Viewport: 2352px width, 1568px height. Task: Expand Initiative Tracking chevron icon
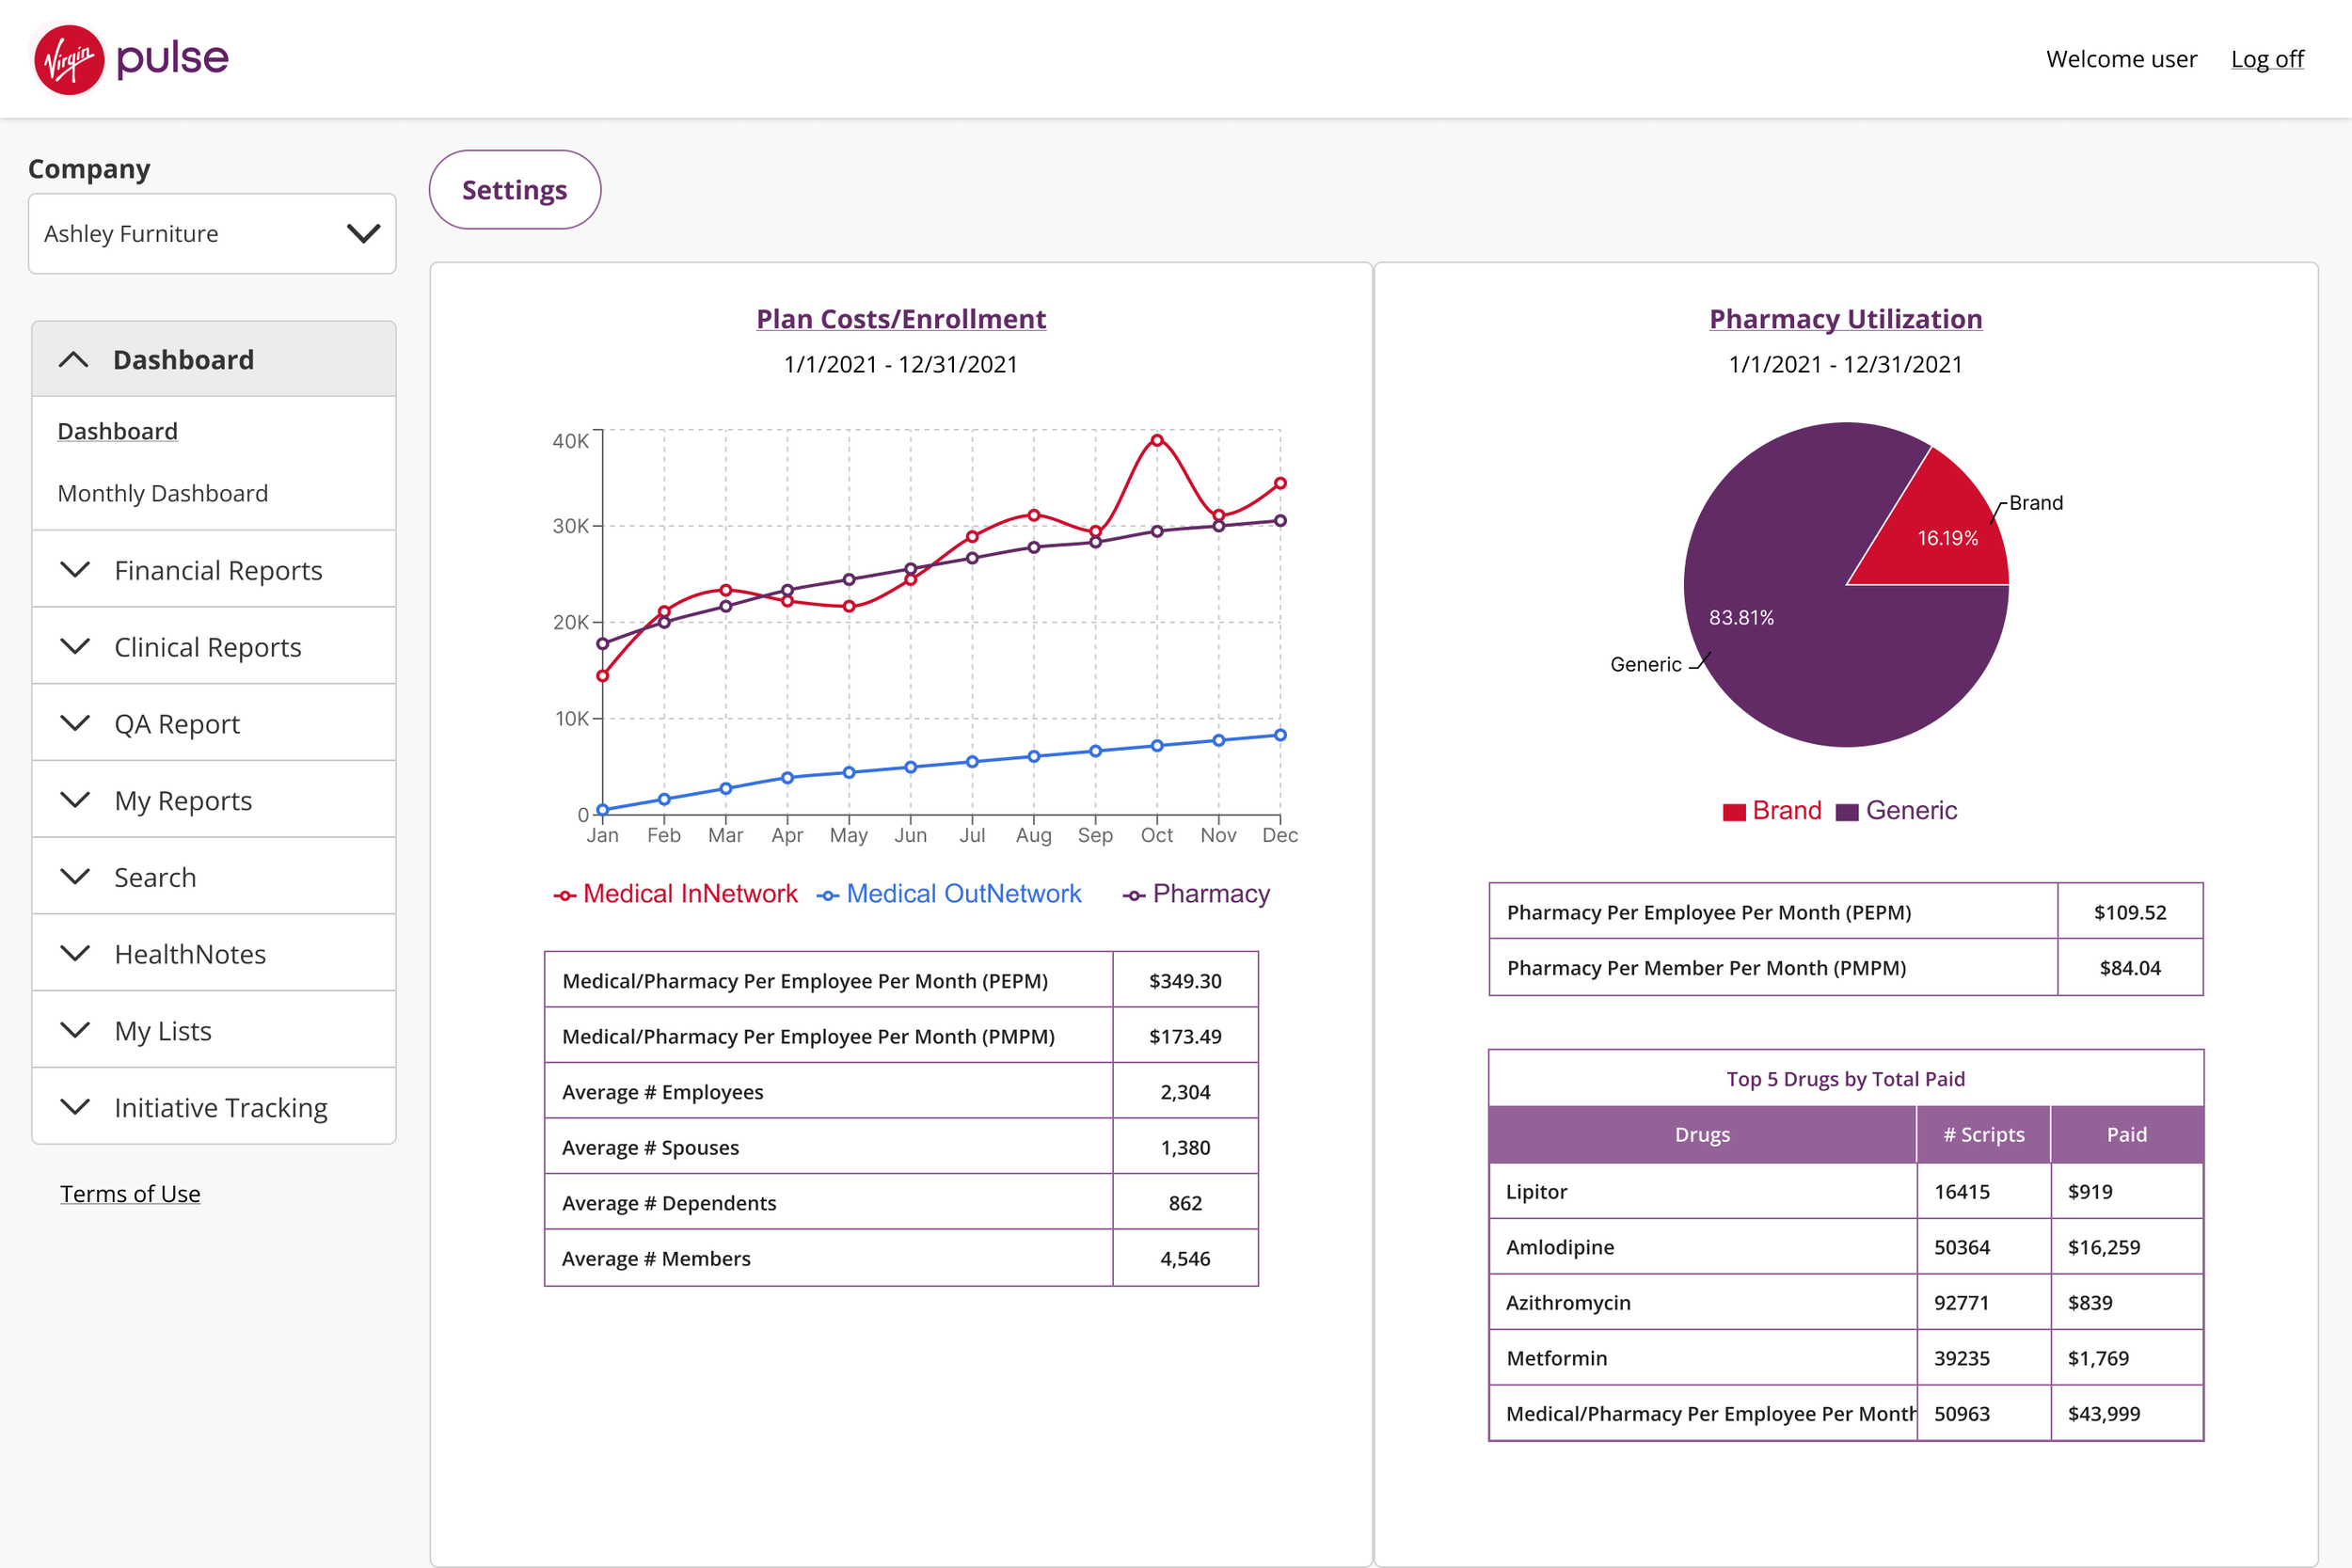[x=75, y=1106]
